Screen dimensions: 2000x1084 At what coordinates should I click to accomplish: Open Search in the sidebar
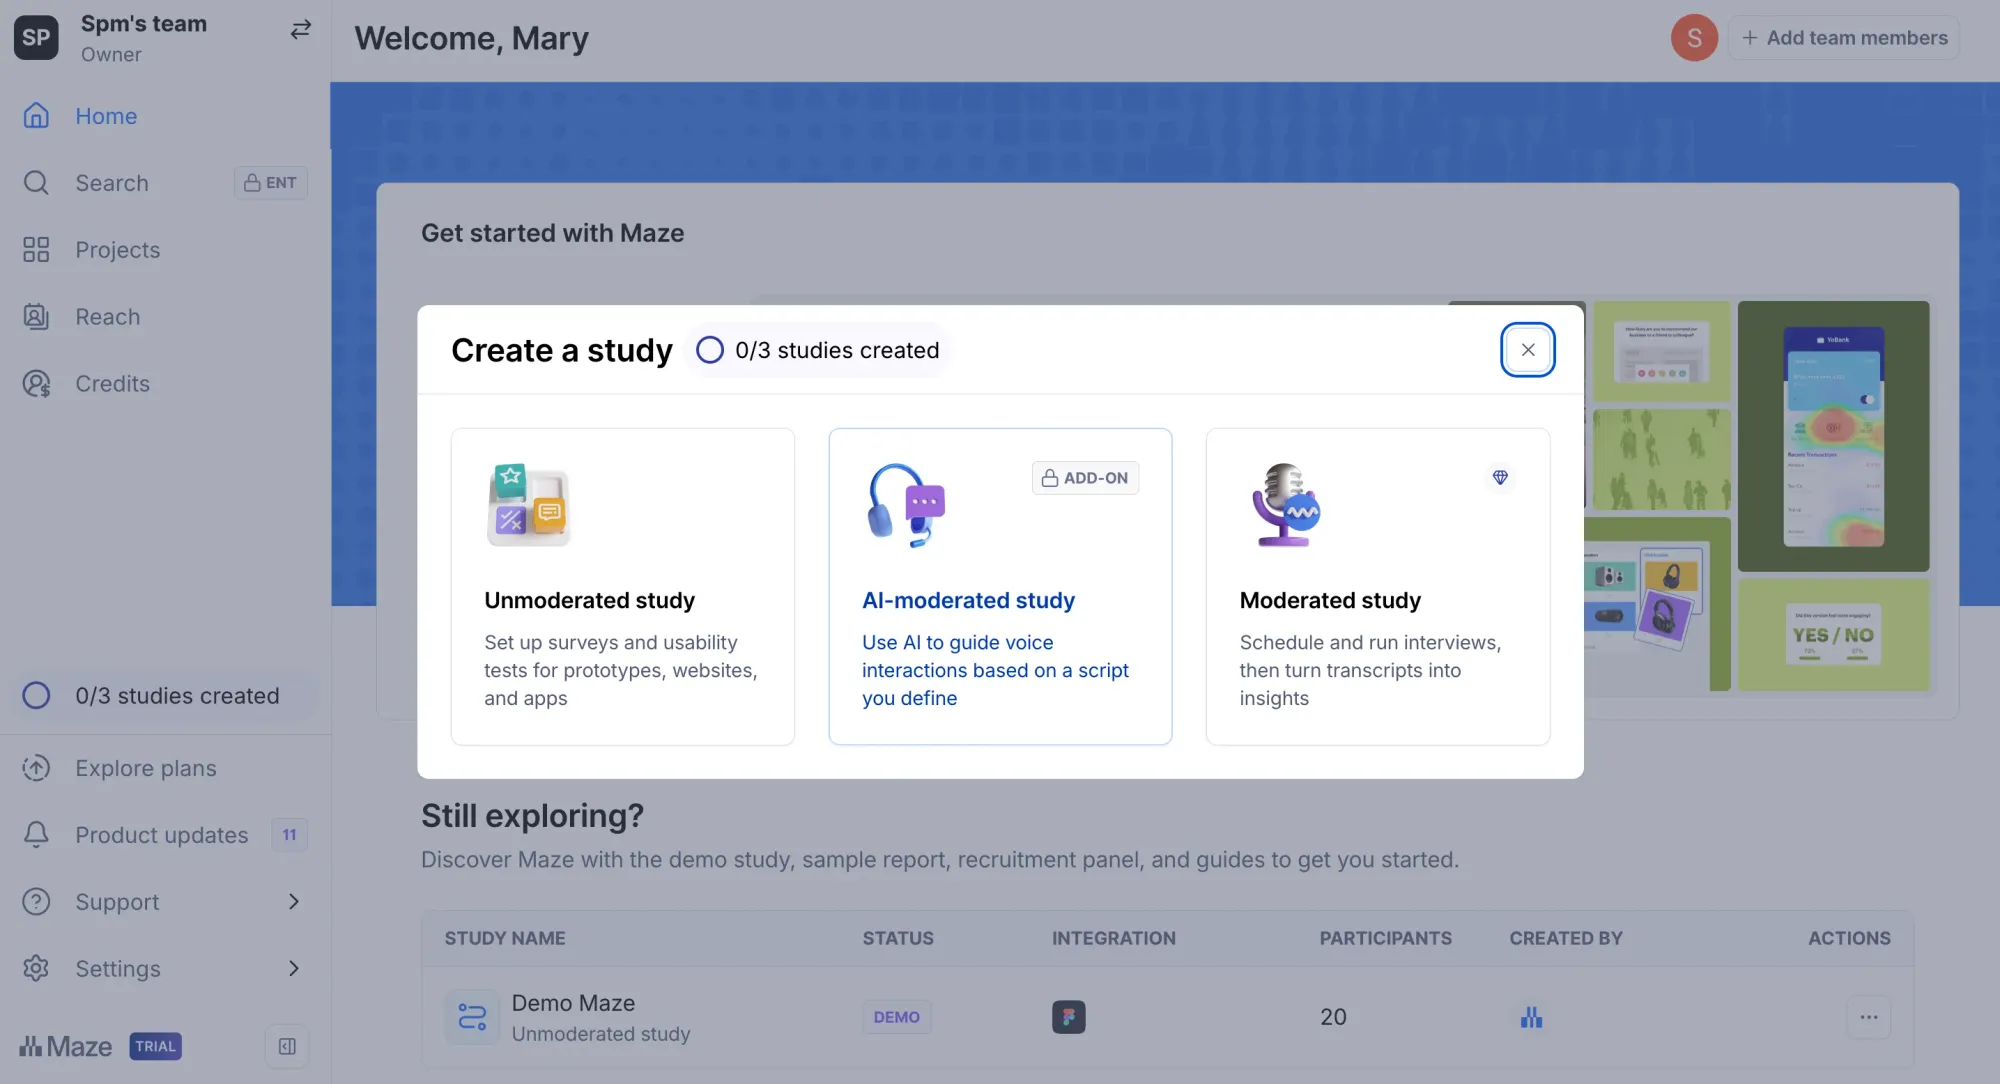click(165, 183)
